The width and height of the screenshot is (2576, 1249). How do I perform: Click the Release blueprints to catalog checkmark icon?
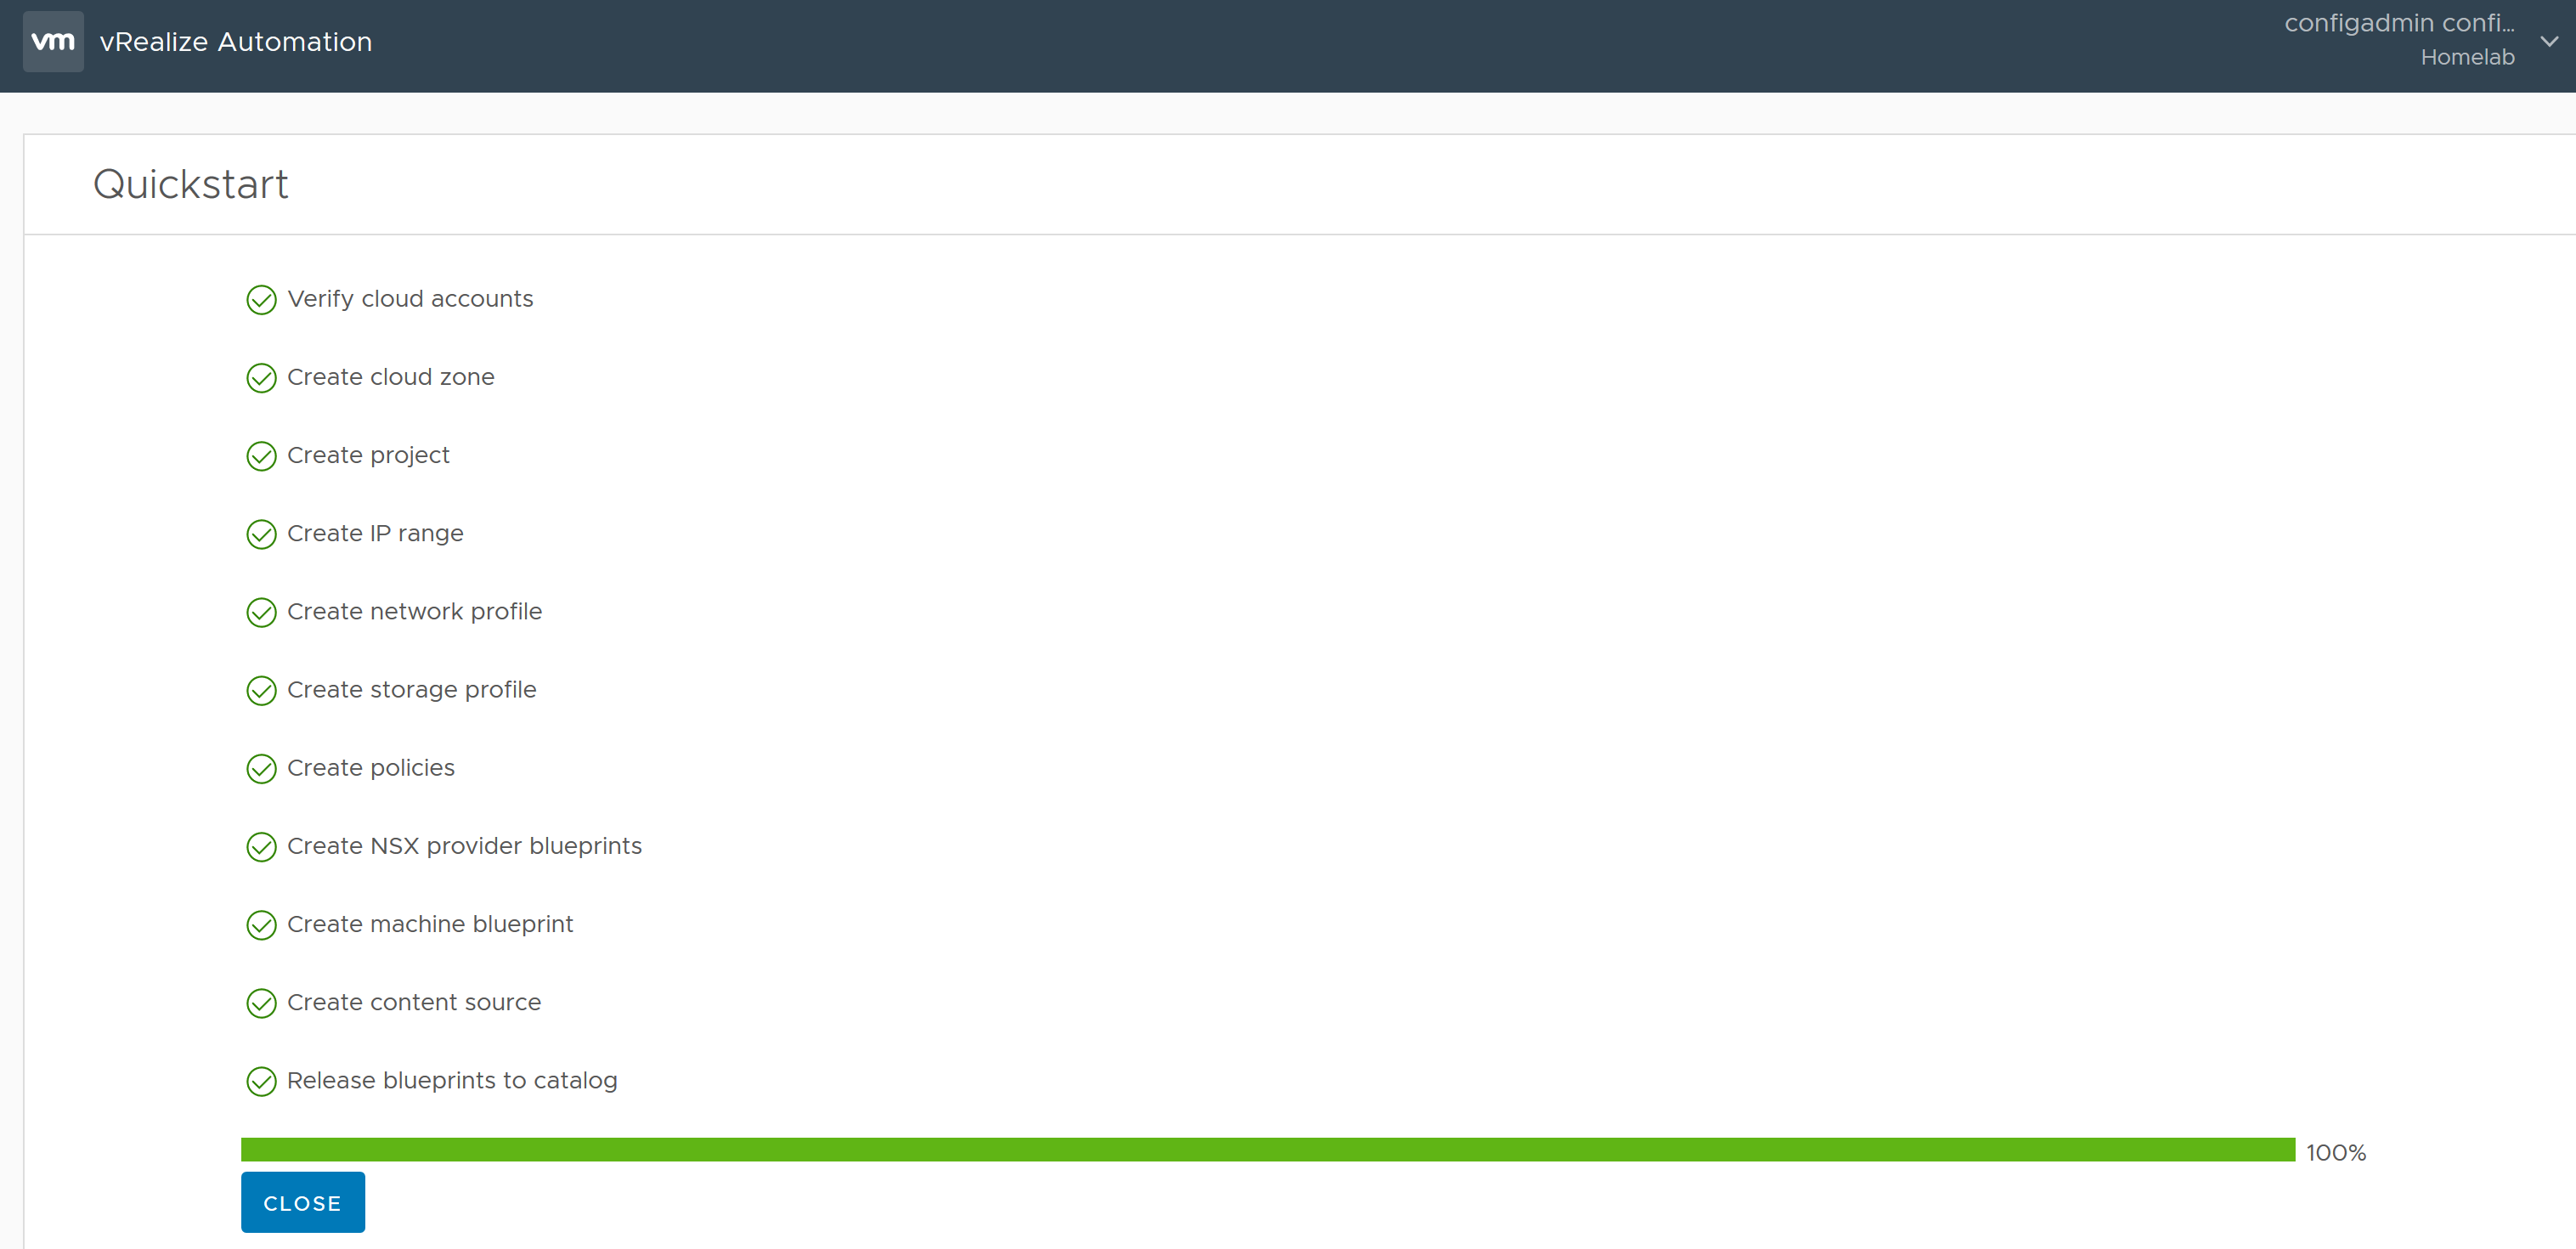[x=261, y=1080]
